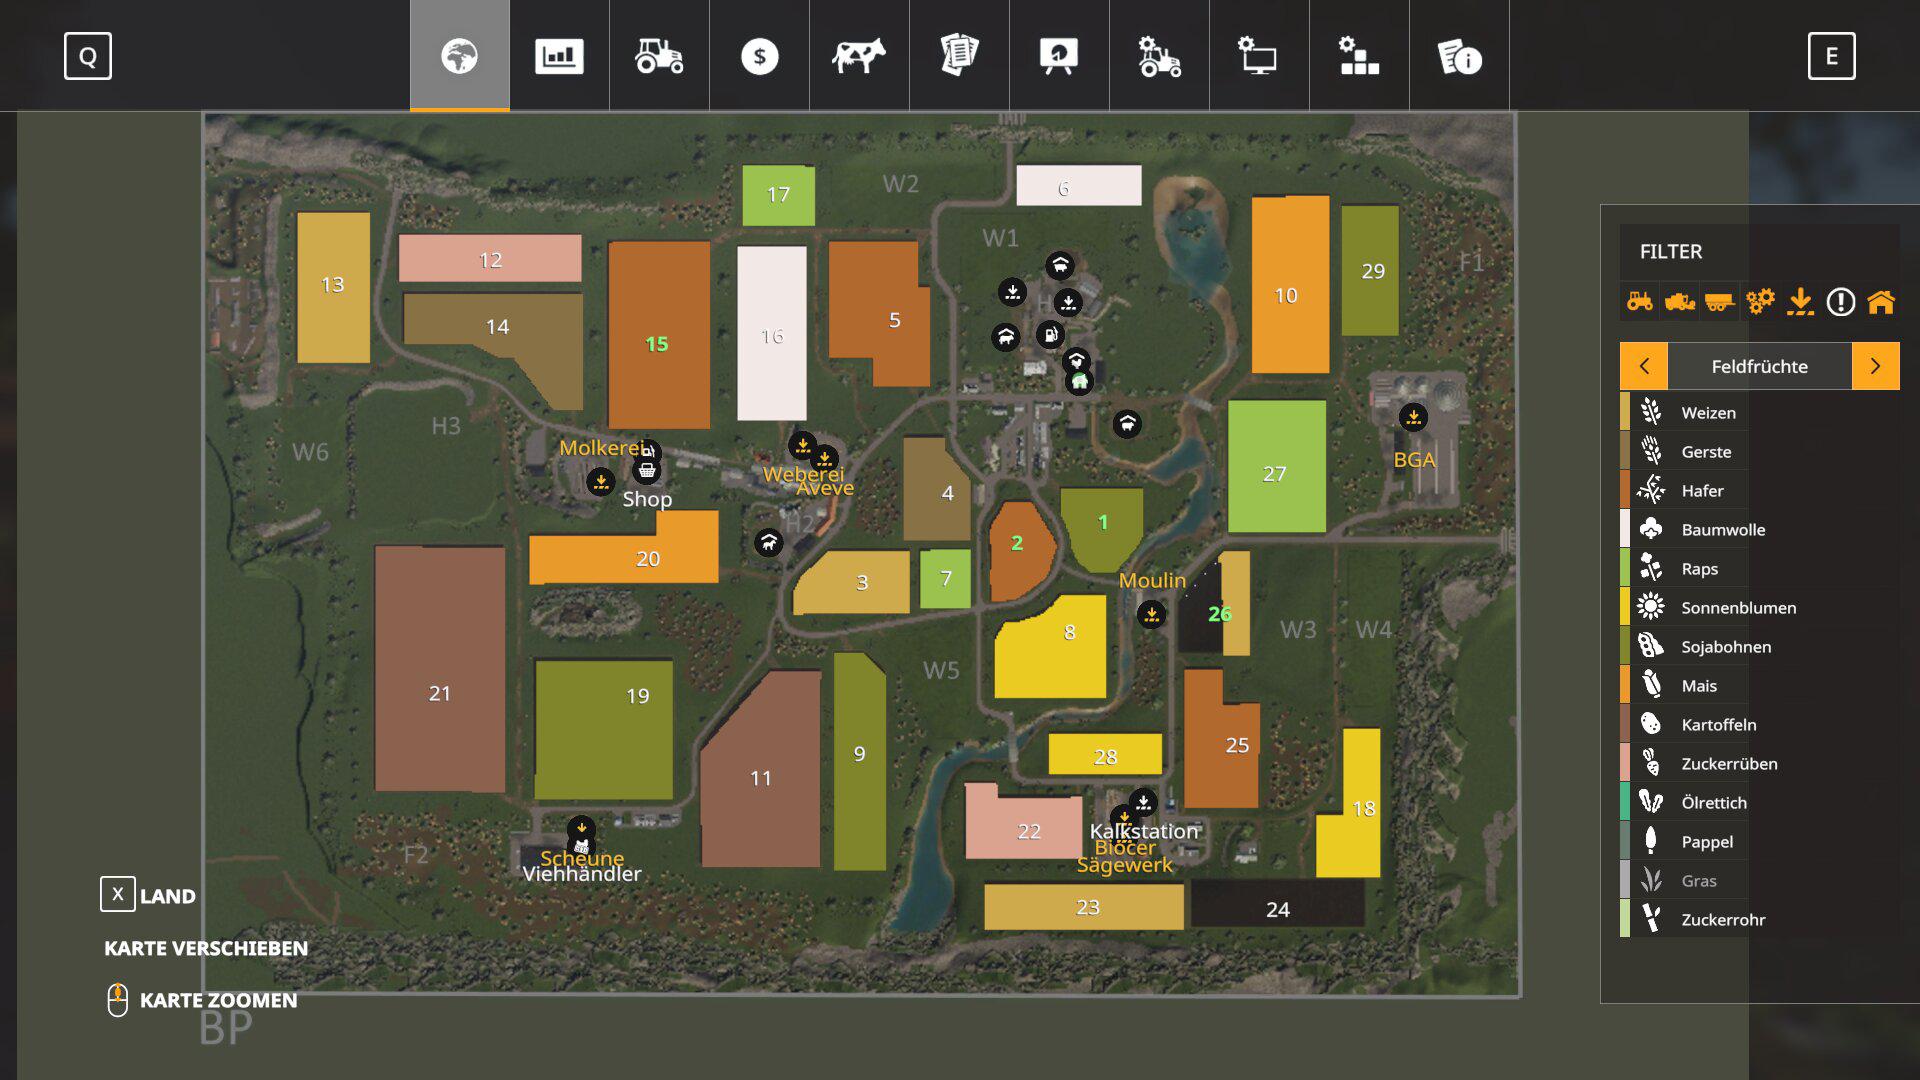
Task: Switch to the globe map tab
Action: pyautogui.click(x=459, y=56)
